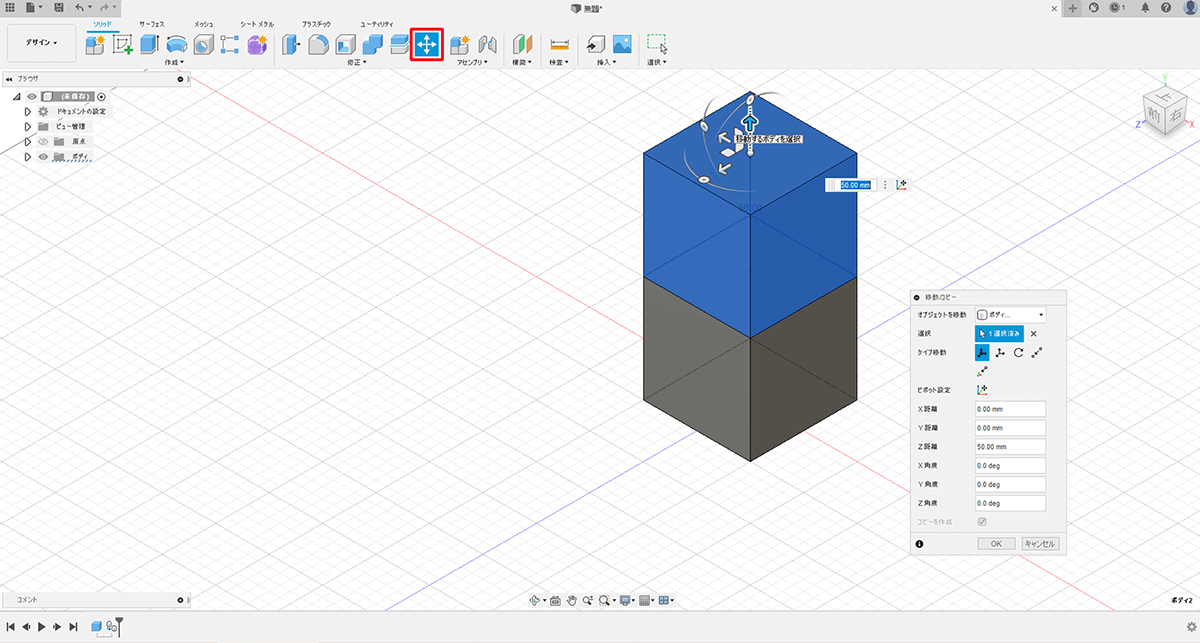Toggle the コピーを作成 checkbox
1200x643 pixels.
pos(982,522)
